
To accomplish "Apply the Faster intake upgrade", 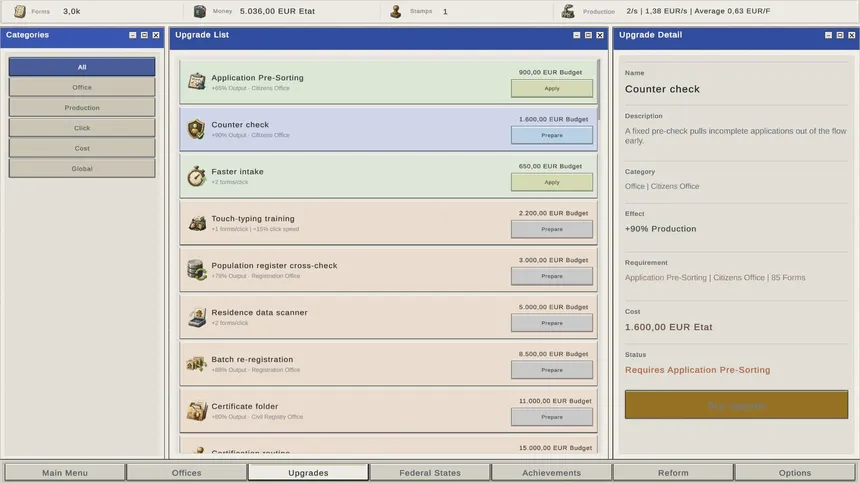I will (x=552, y=182).
